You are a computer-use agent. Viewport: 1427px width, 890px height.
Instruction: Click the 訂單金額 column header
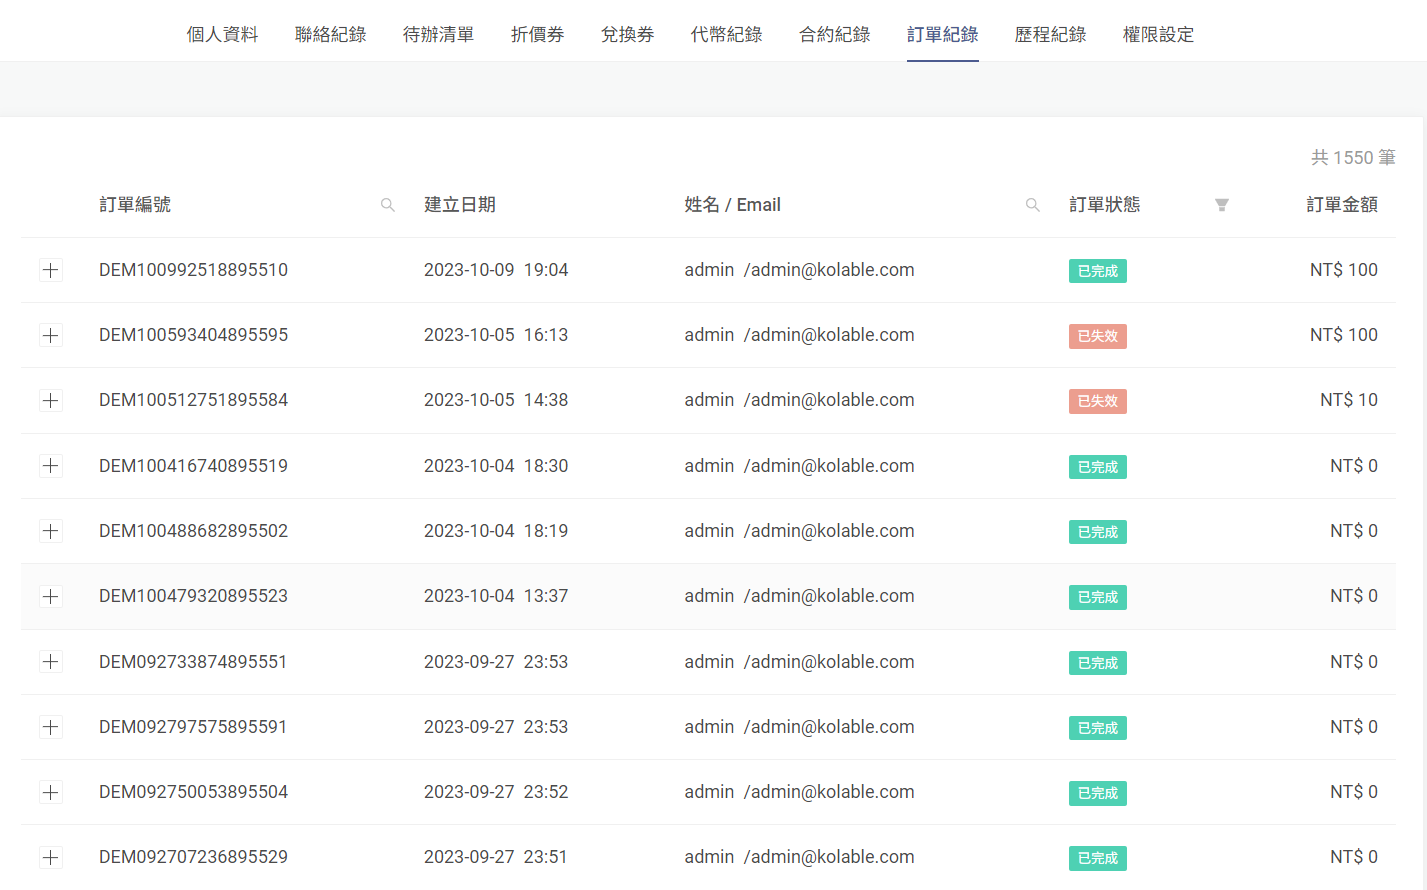coord(1341,205)
